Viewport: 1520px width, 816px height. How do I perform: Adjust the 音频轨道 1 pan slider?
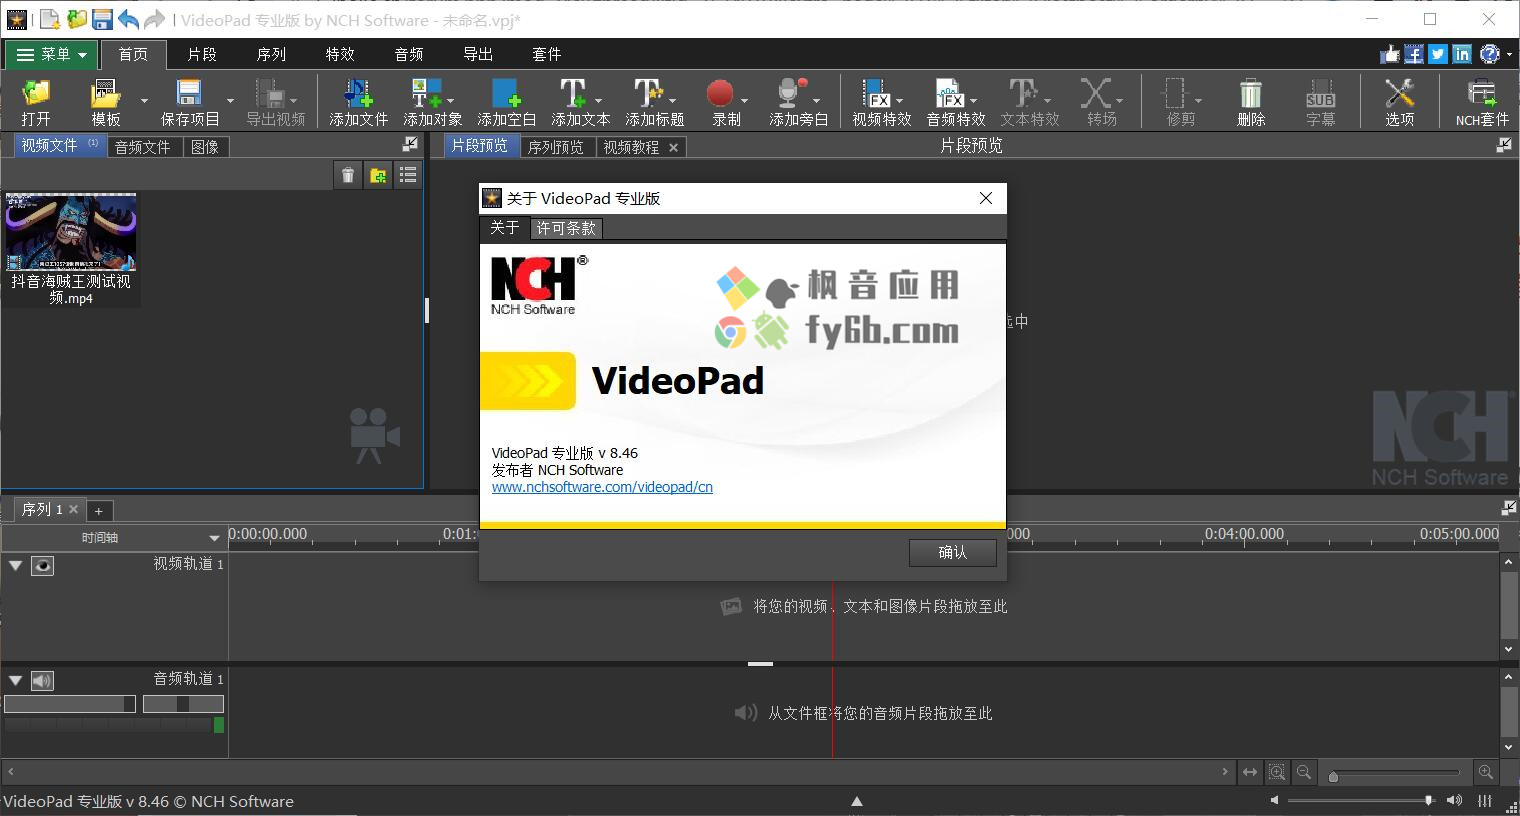pyautogui.click(x=183, y=704)
